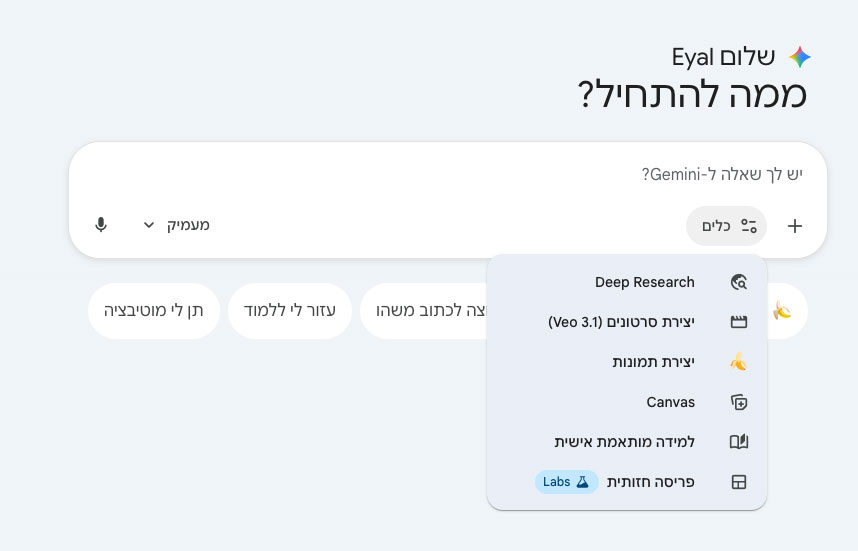Click the Veo video clapperboard icon
Screen dimensions: 858x551
(x=739, y=322)
